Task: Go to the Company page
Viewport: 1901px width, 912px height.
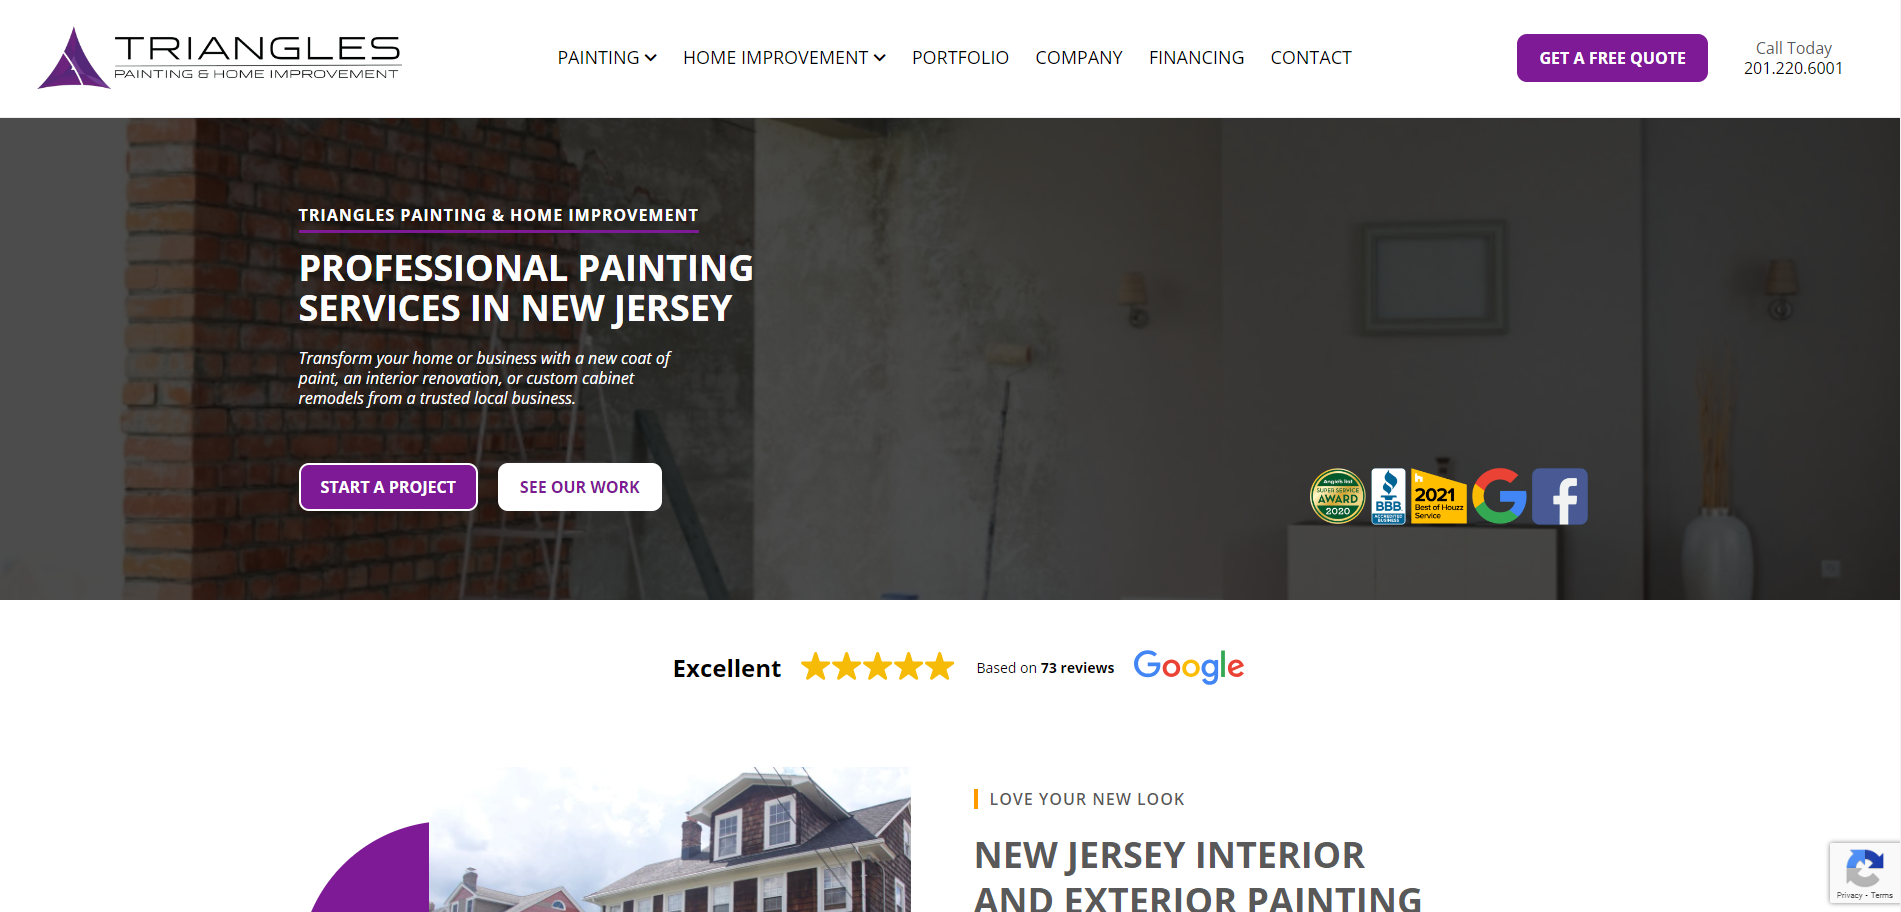Action: (x=1079, y=58)
